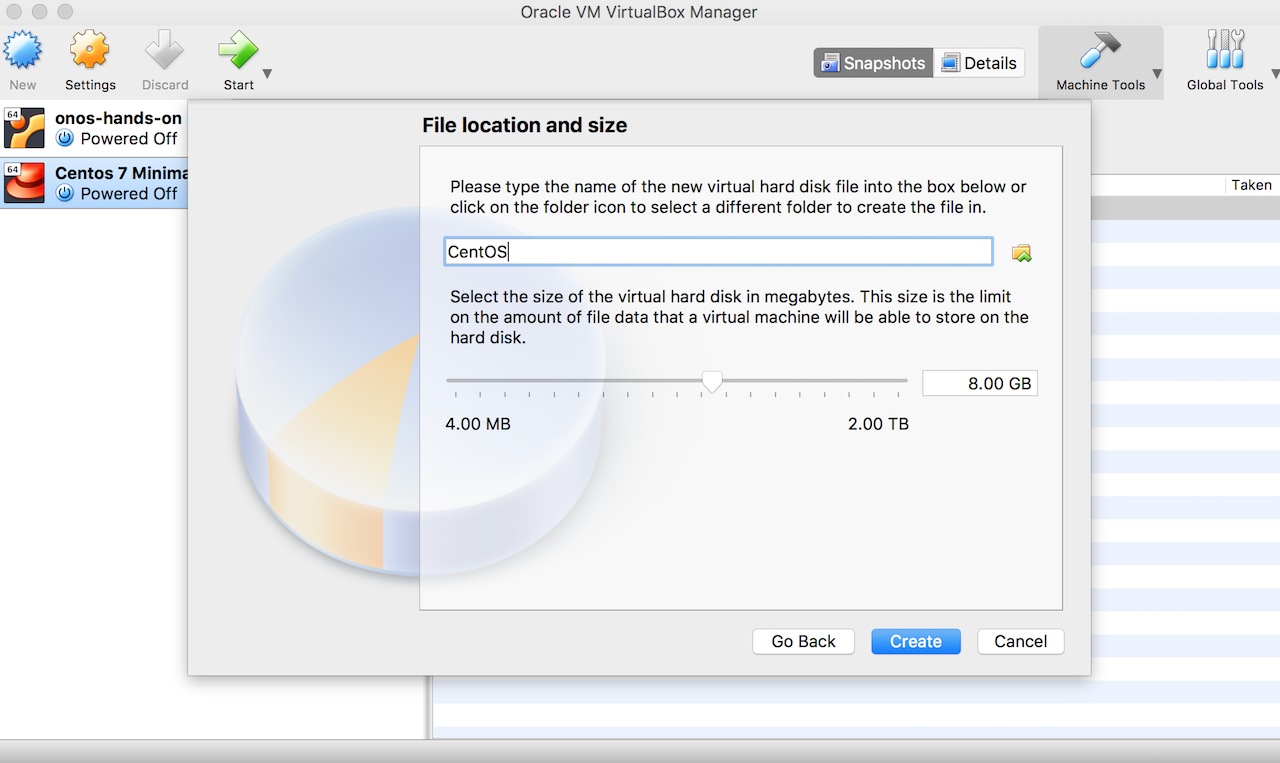Start the VM with green arrow
1280x763 pixels.
pyautogui.click(x=238, y=49)
